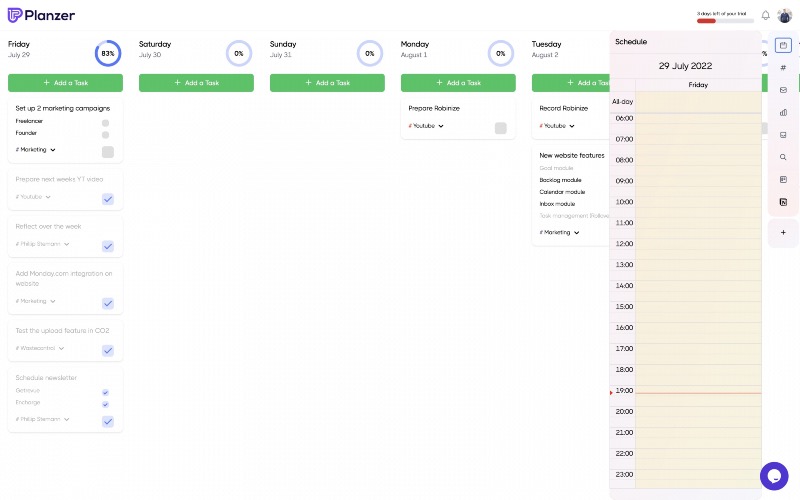
Task: Uncheck the 'Reflect over the week' task
Action: click(x=108, y=246)
